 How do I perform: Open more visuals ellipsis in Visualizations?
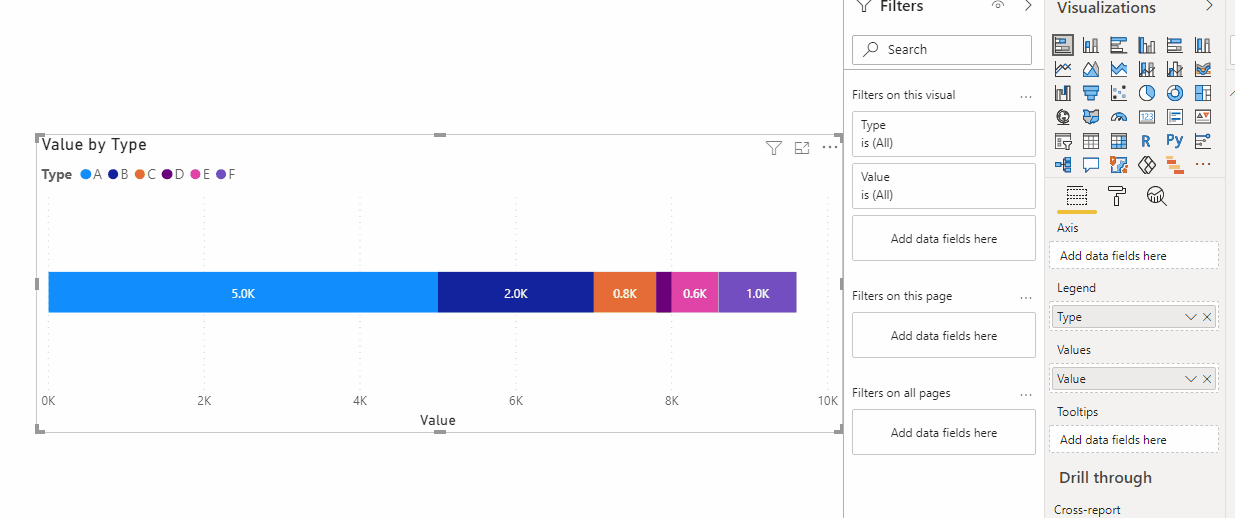click(x=1203, y=165)
